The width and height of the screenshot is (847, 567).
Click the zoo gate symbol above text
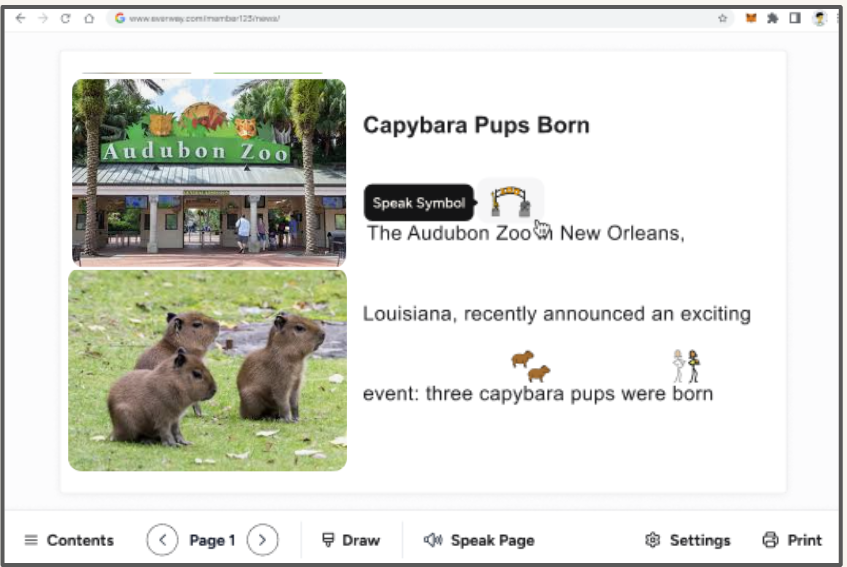point(510,201)
